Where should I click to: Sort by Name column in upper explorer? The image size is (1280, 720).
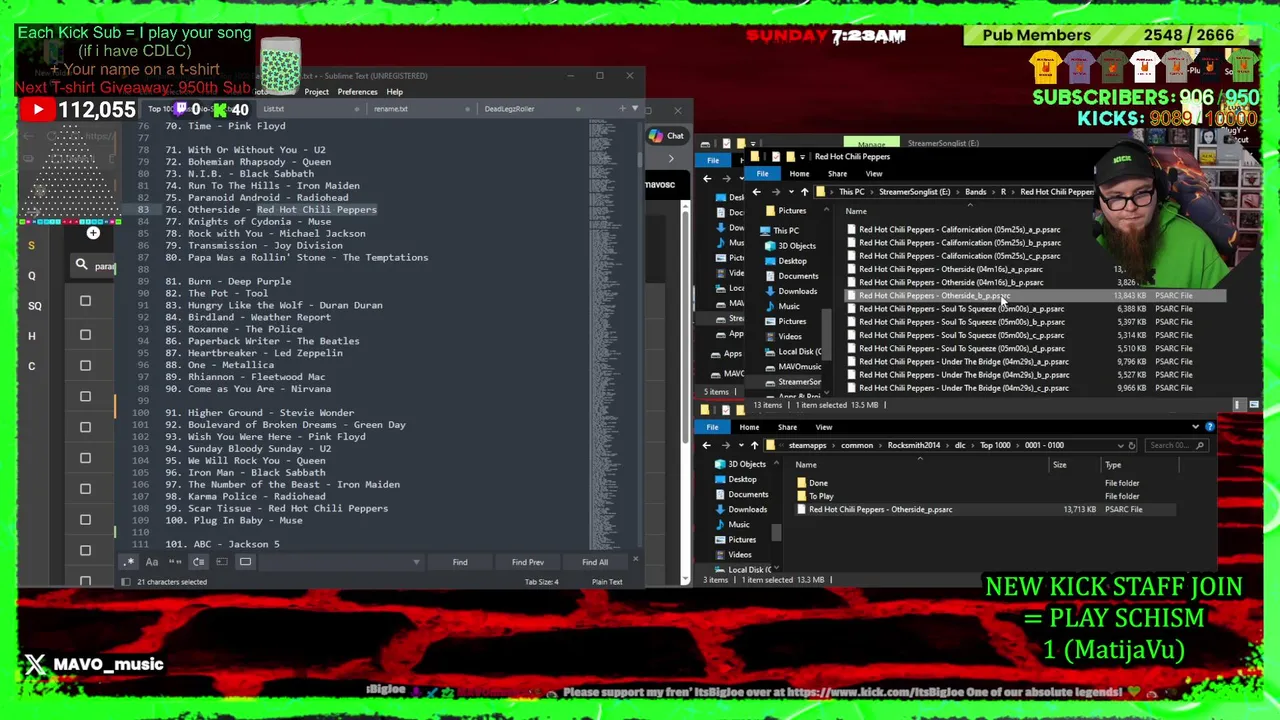click(856, 211)
